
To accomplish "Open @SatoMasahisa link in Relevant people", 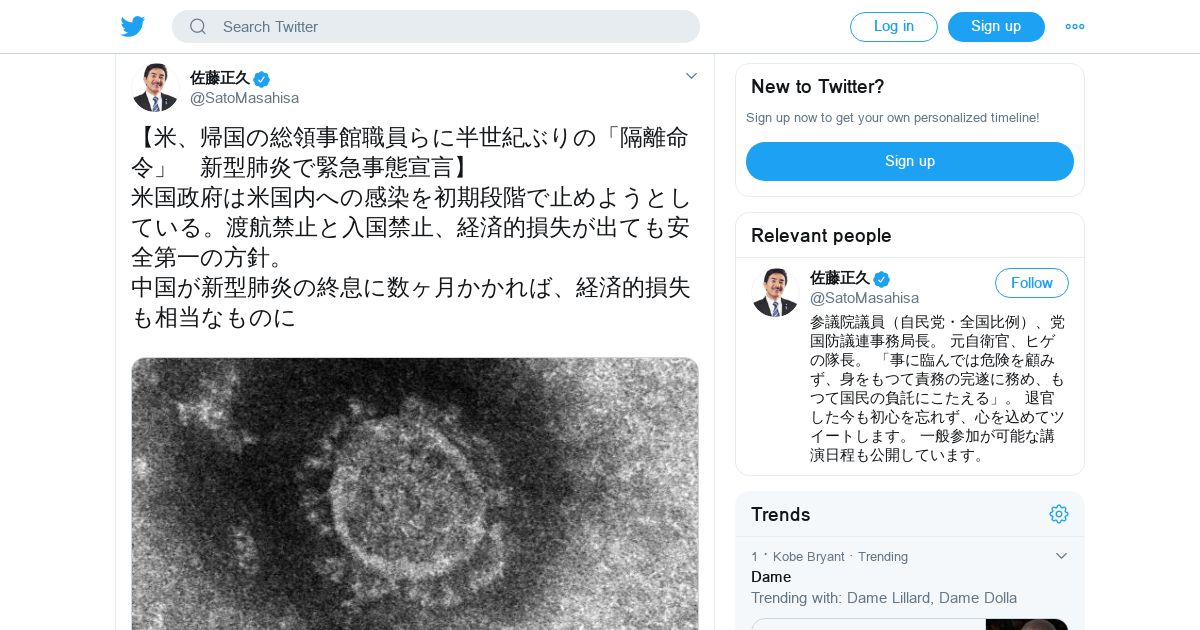I will (x=864, y=298).
